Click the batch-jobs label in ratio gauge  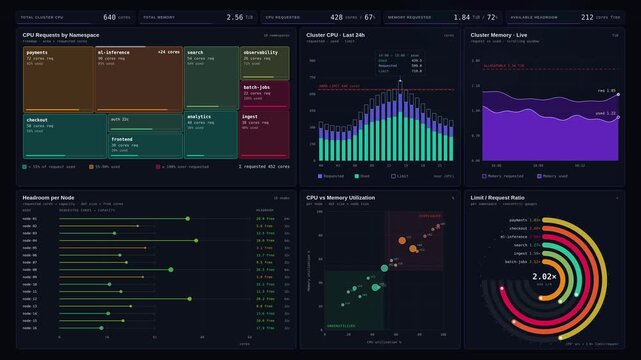click(x=516, y=262)
